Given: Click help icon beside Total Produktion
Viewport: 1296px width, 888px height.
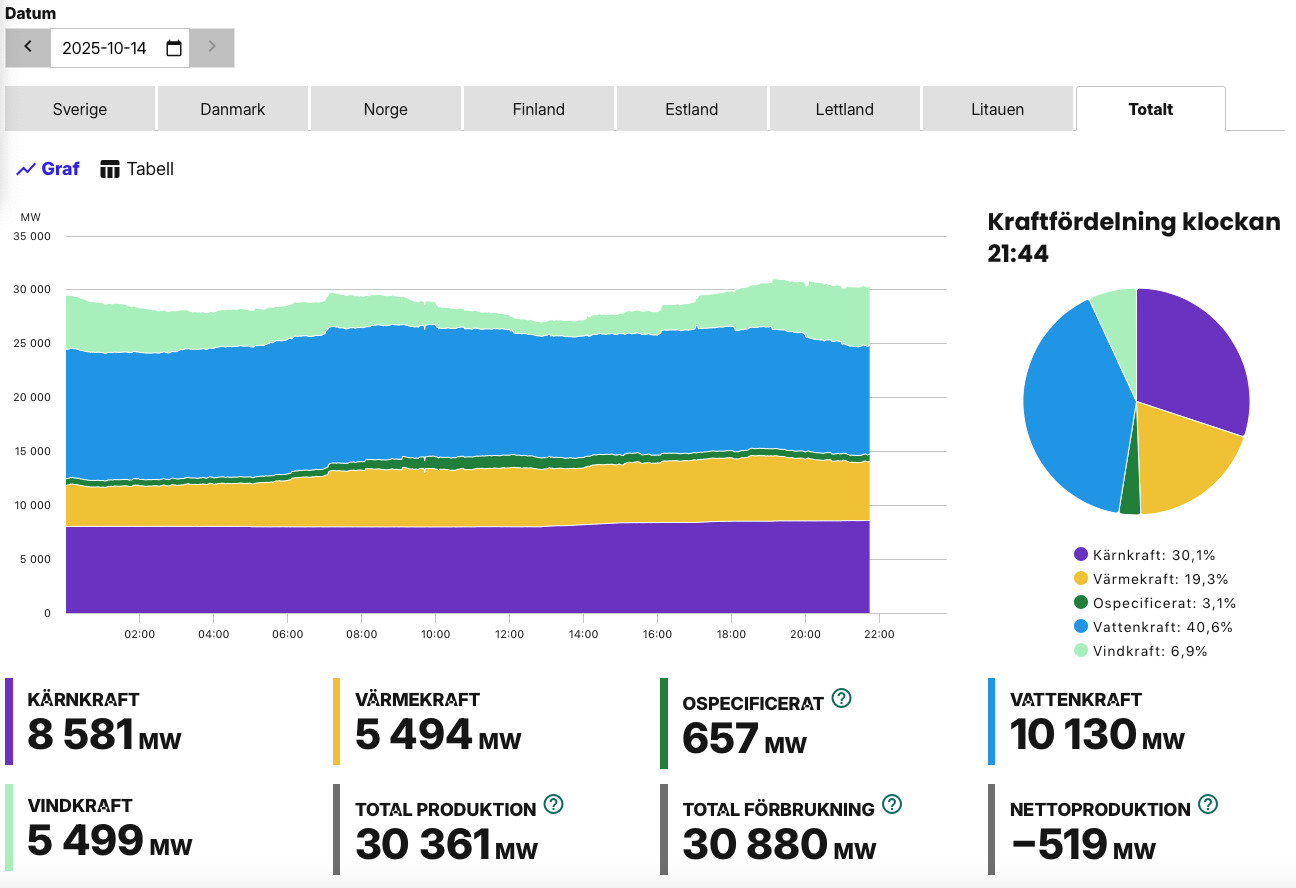Looking at the screenshot, I should pos(554,804).
